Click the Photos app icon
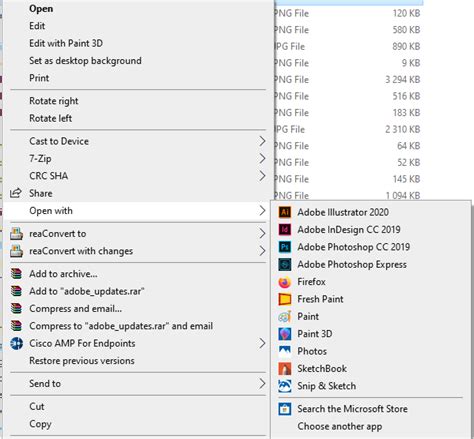The height and width of the screenshot is (439, 474). point(285,351)
